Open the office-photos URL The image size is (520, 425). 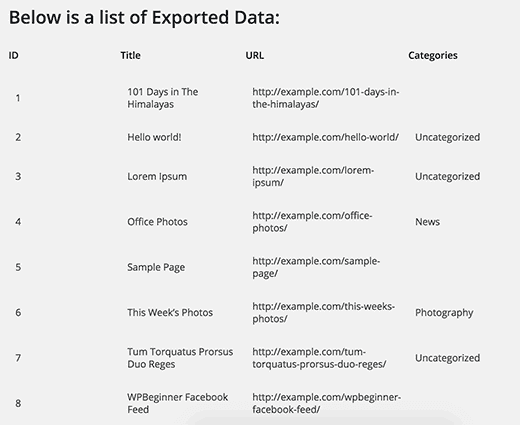[x=312, y=222]
